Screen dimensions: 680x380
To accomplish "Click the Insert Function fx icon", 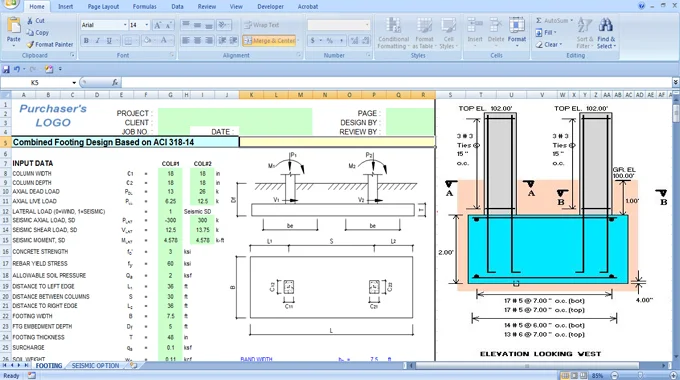I will pyautogui.click(x=115, y=82).
